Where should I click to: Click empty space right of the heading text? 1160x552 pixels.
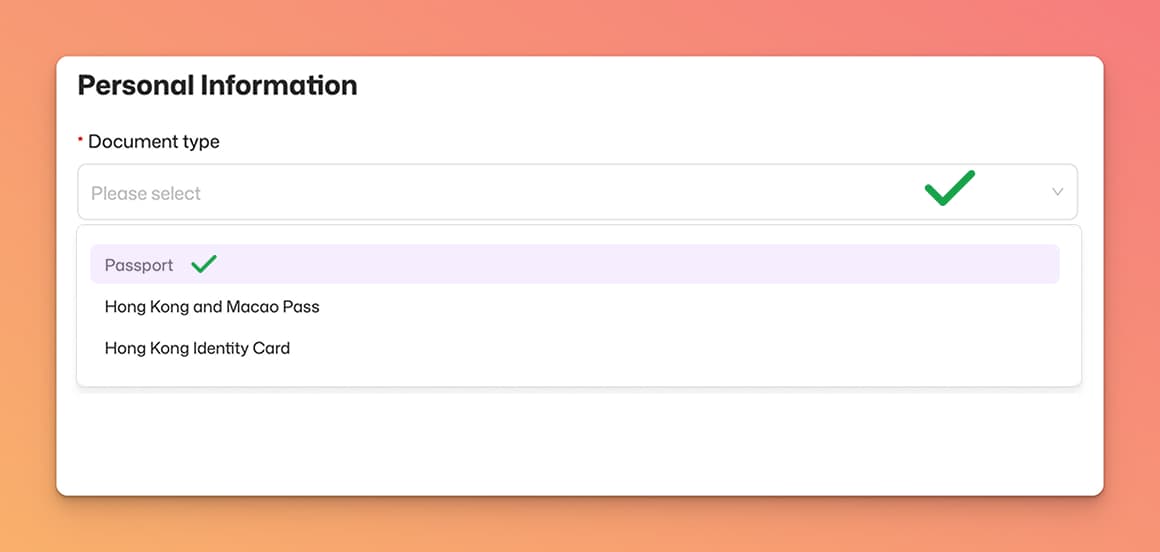click(700, 85)
